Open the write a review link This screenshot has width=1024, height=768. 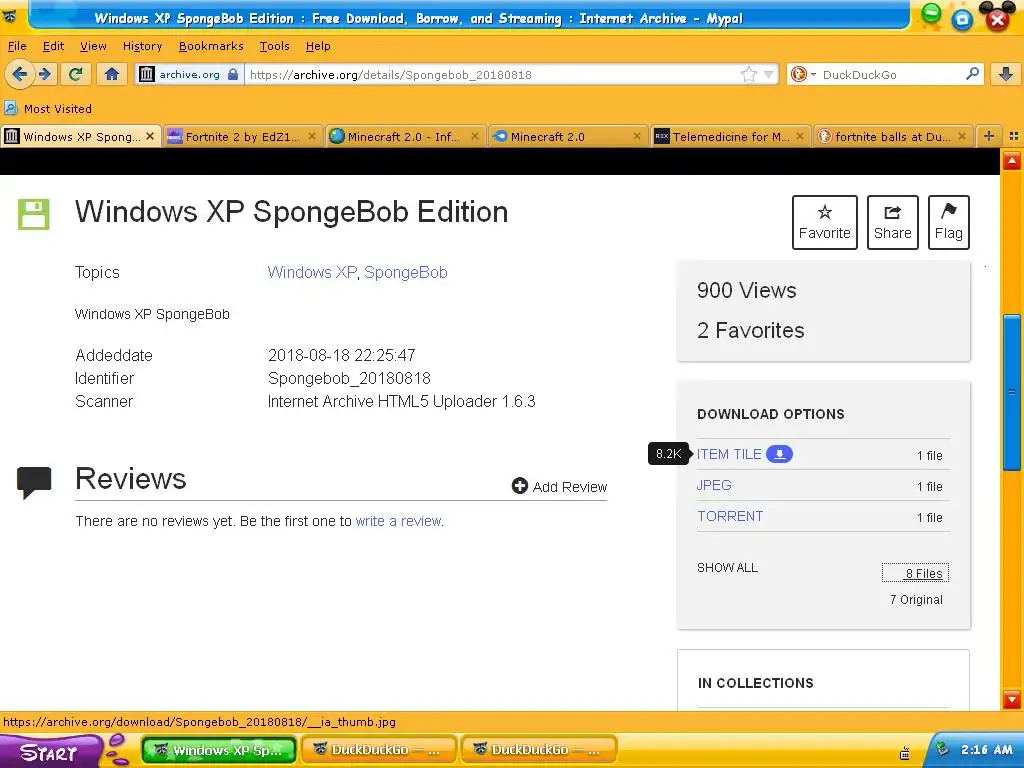click(x=398, y=521)
